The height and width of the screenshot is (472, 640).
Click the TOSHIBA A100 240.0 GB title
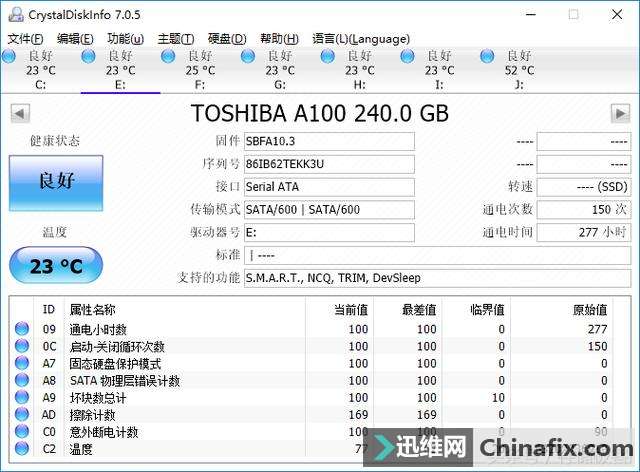click(320, 113)
